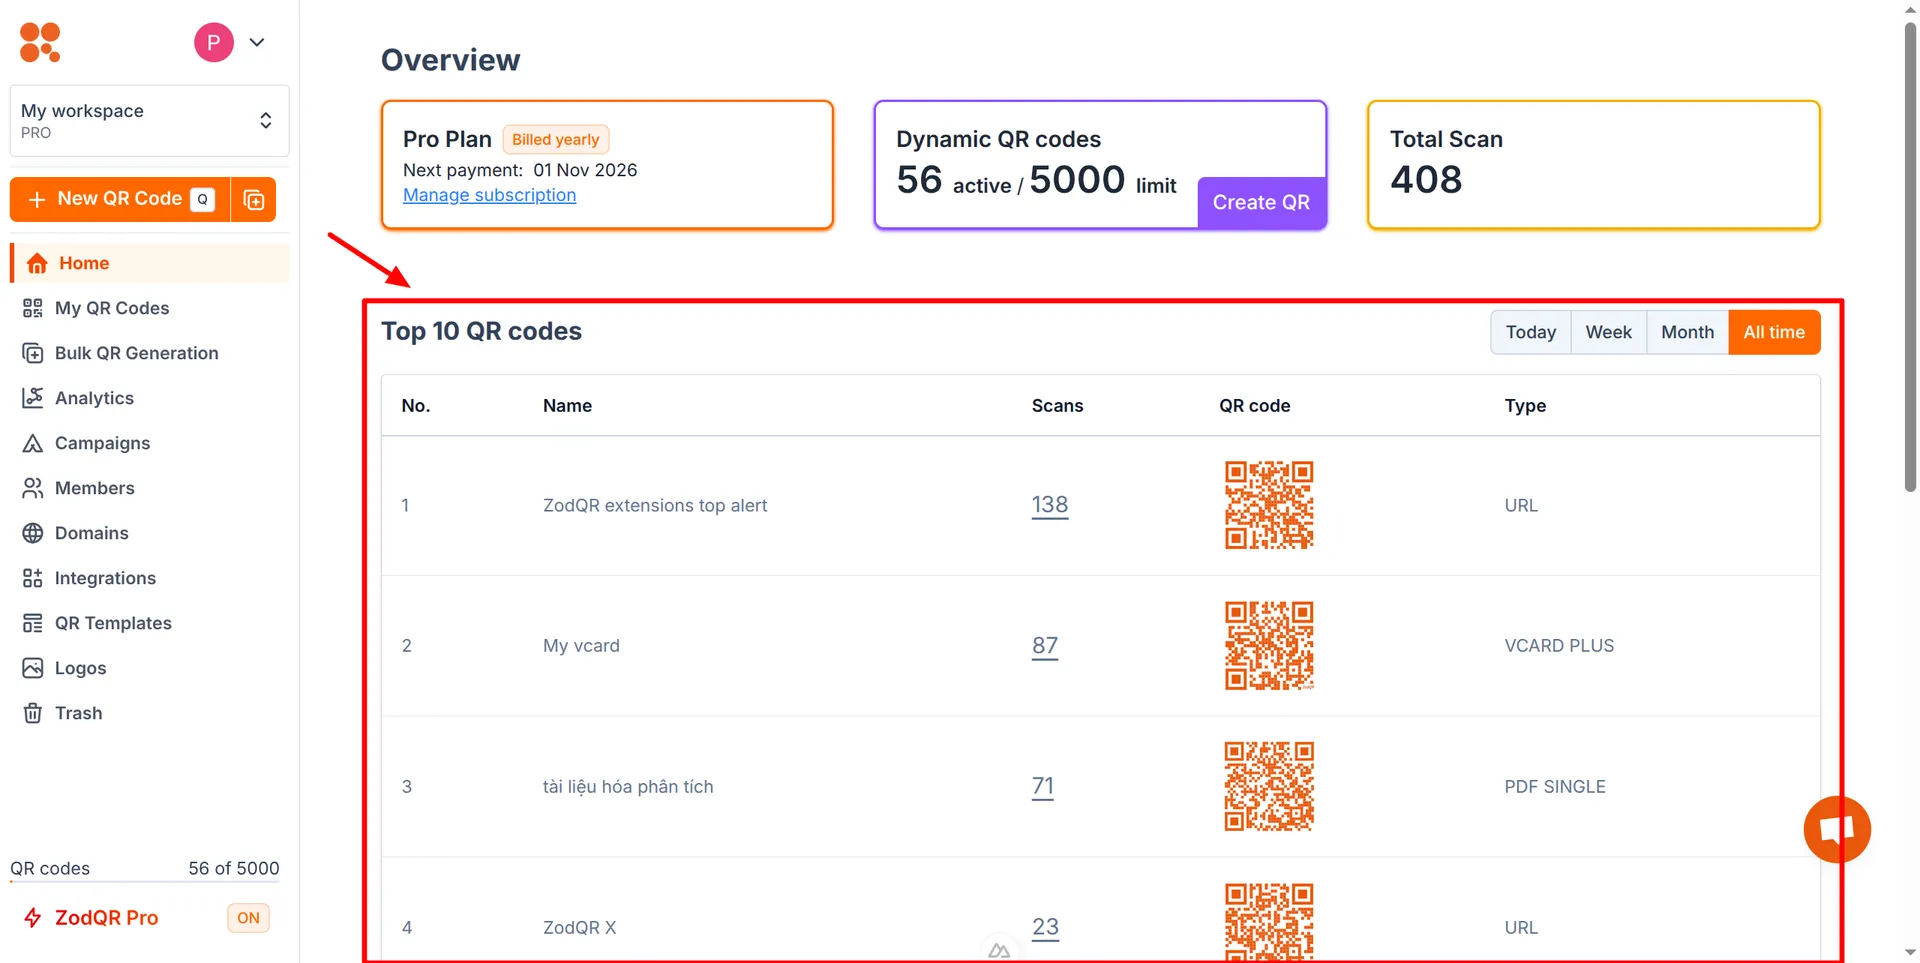The image size is (1920, 963).
Task: Click the Name column header
Action: [x=567, y=406]
